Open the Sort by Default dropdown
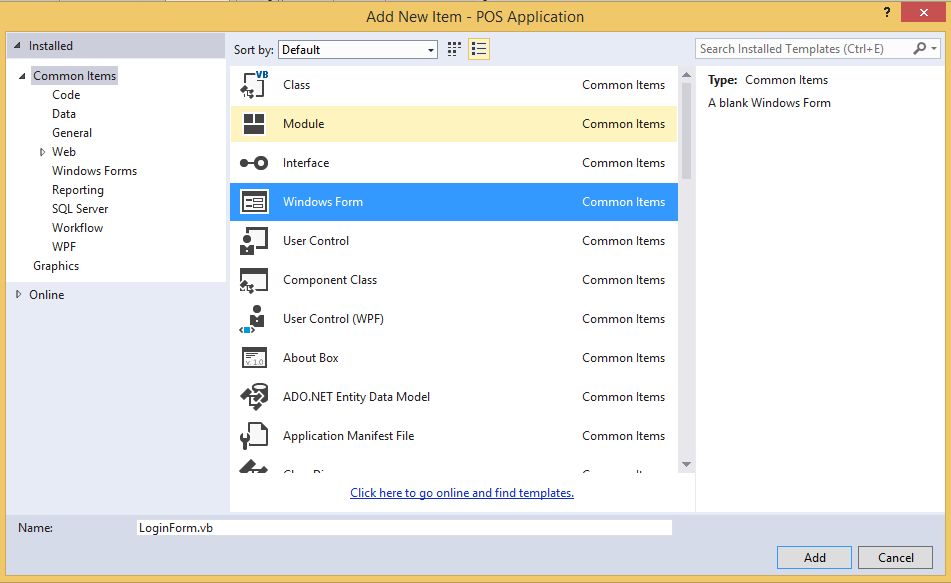Viewport: 951px width, 583px height. (358, 50)
